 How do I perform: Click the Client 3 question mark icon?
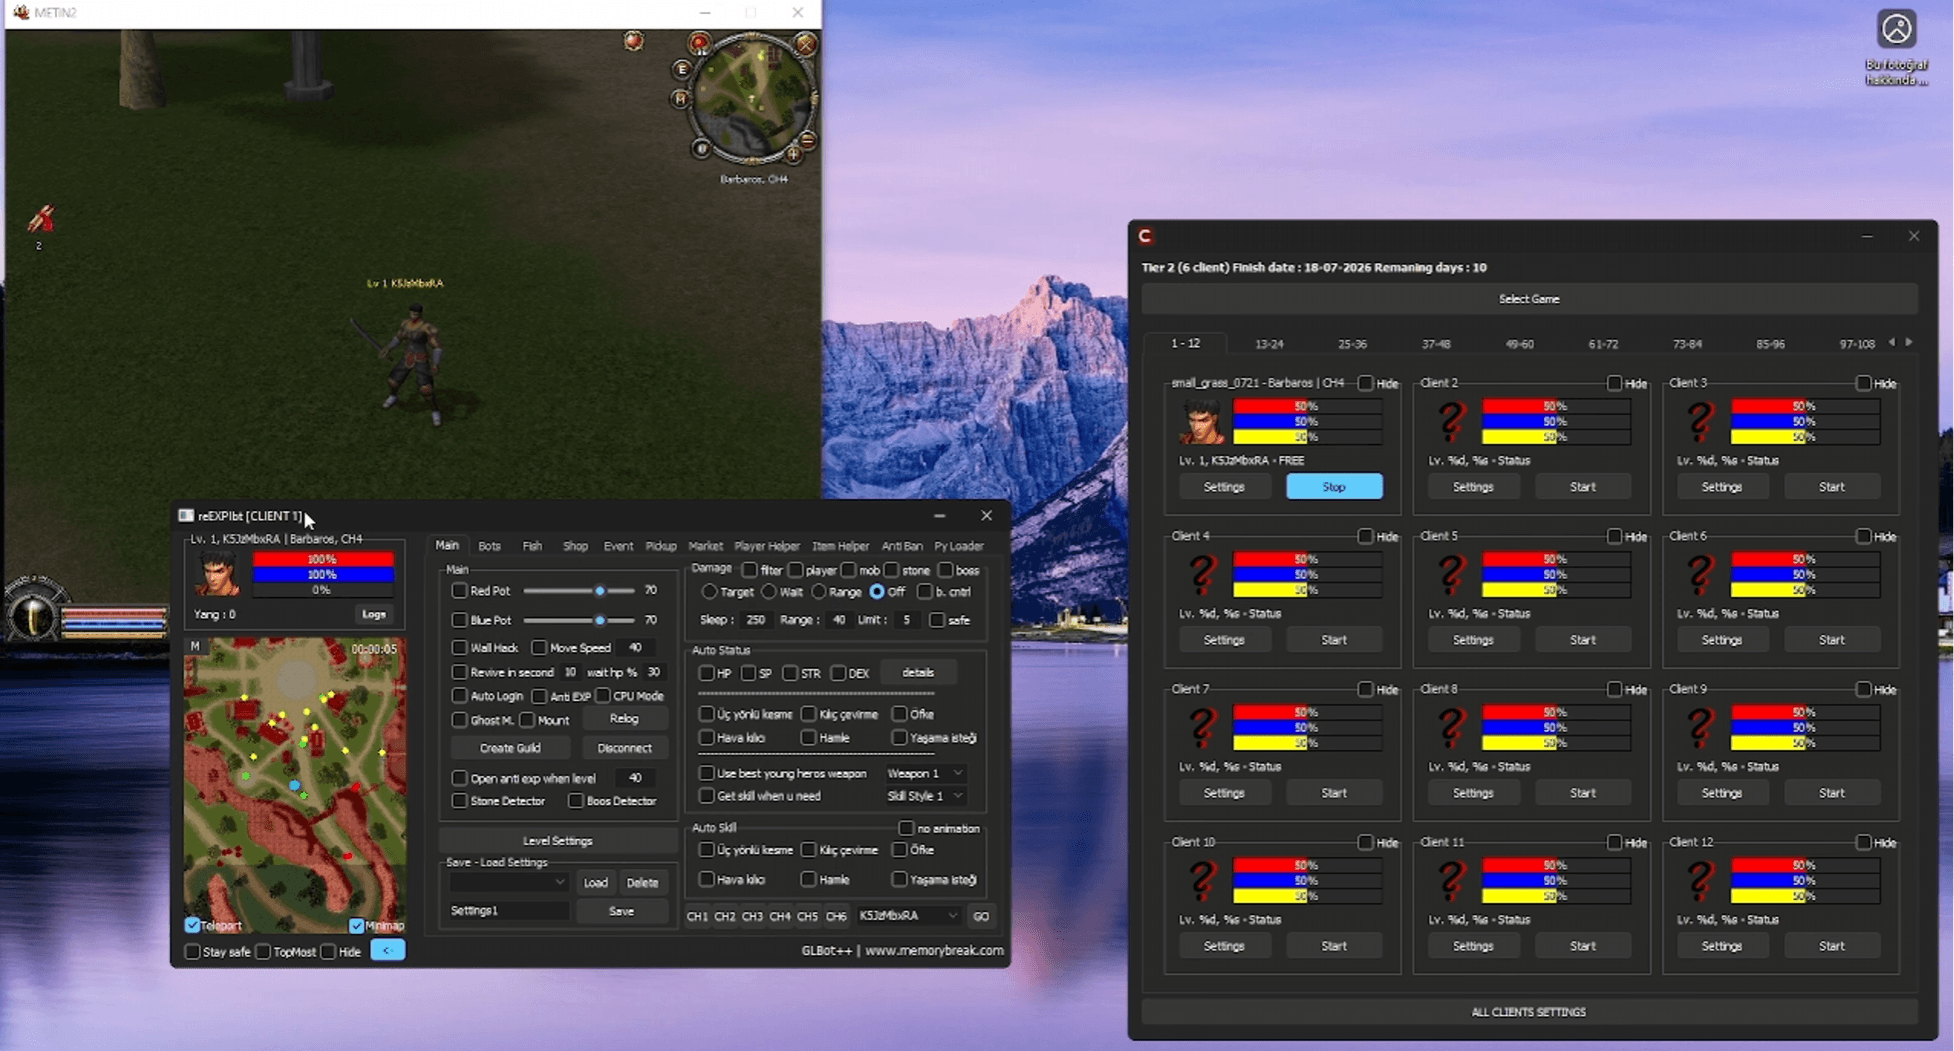[1700, 421]
